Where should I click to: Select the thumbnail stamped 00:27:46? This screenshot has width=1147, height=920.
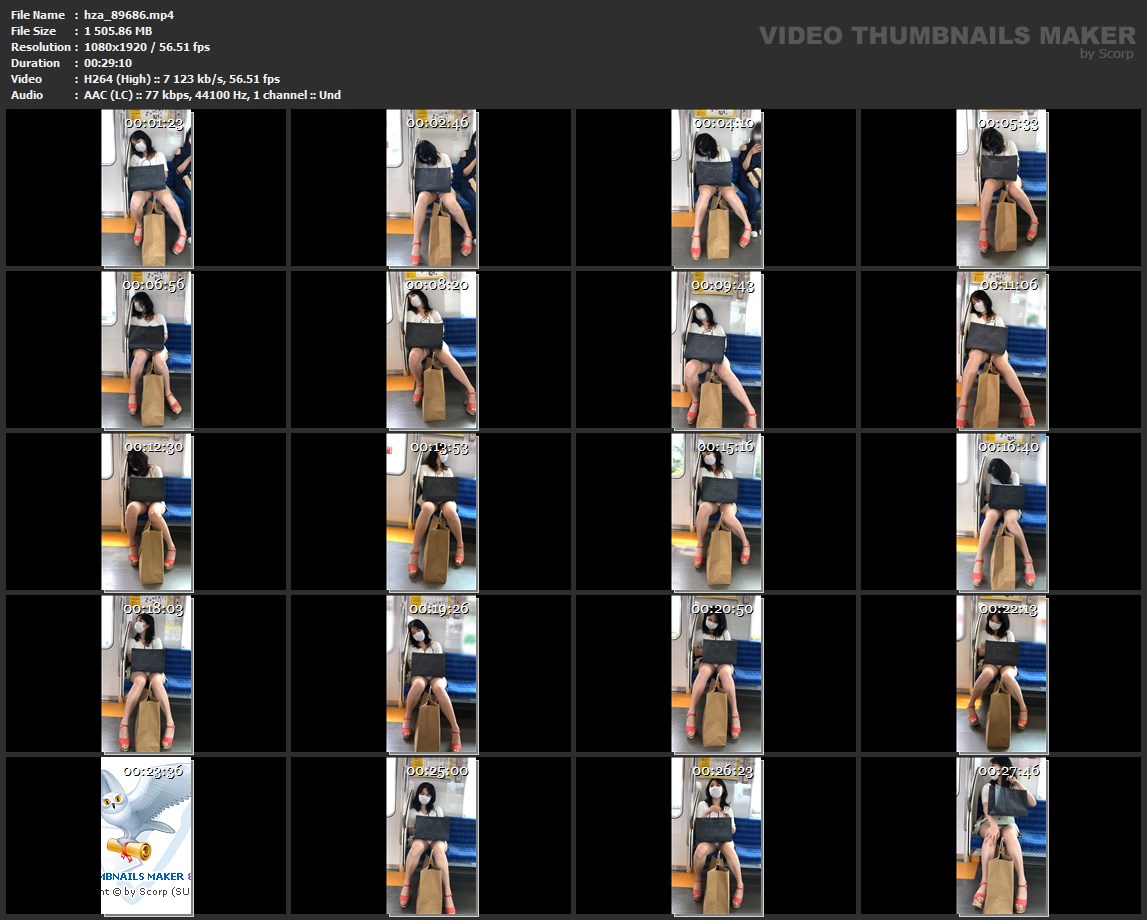(1001, 836)
